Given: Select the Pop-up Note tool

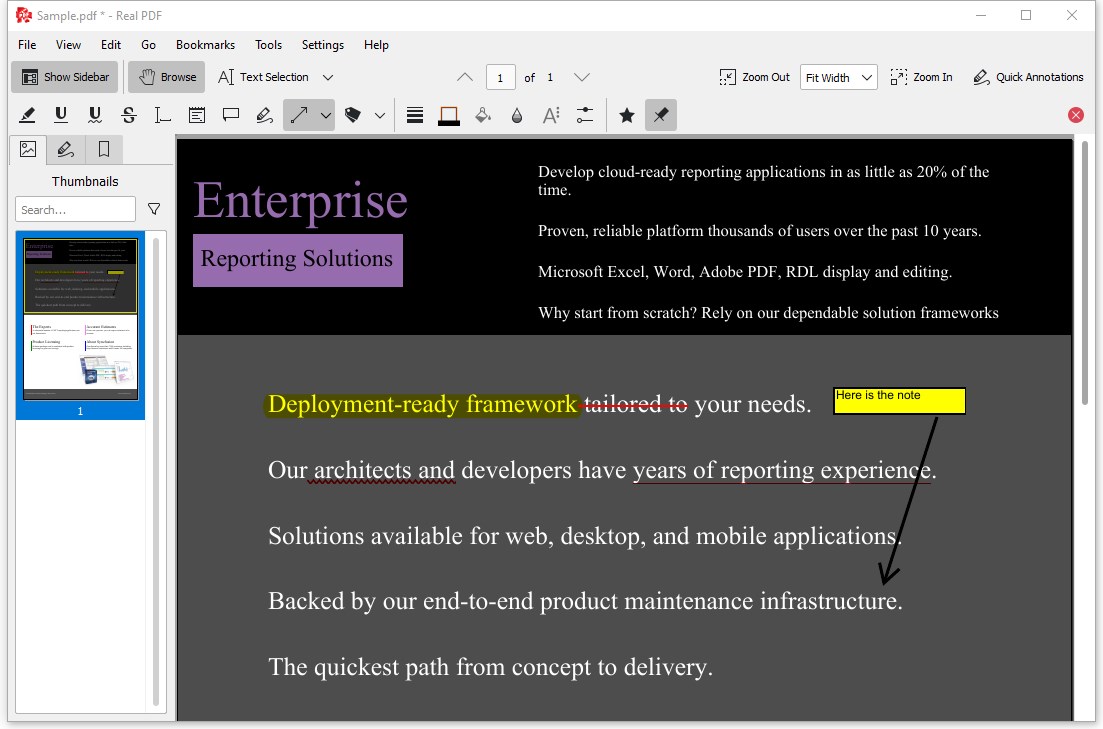Looking at the screenshot, I should [231, 115].
